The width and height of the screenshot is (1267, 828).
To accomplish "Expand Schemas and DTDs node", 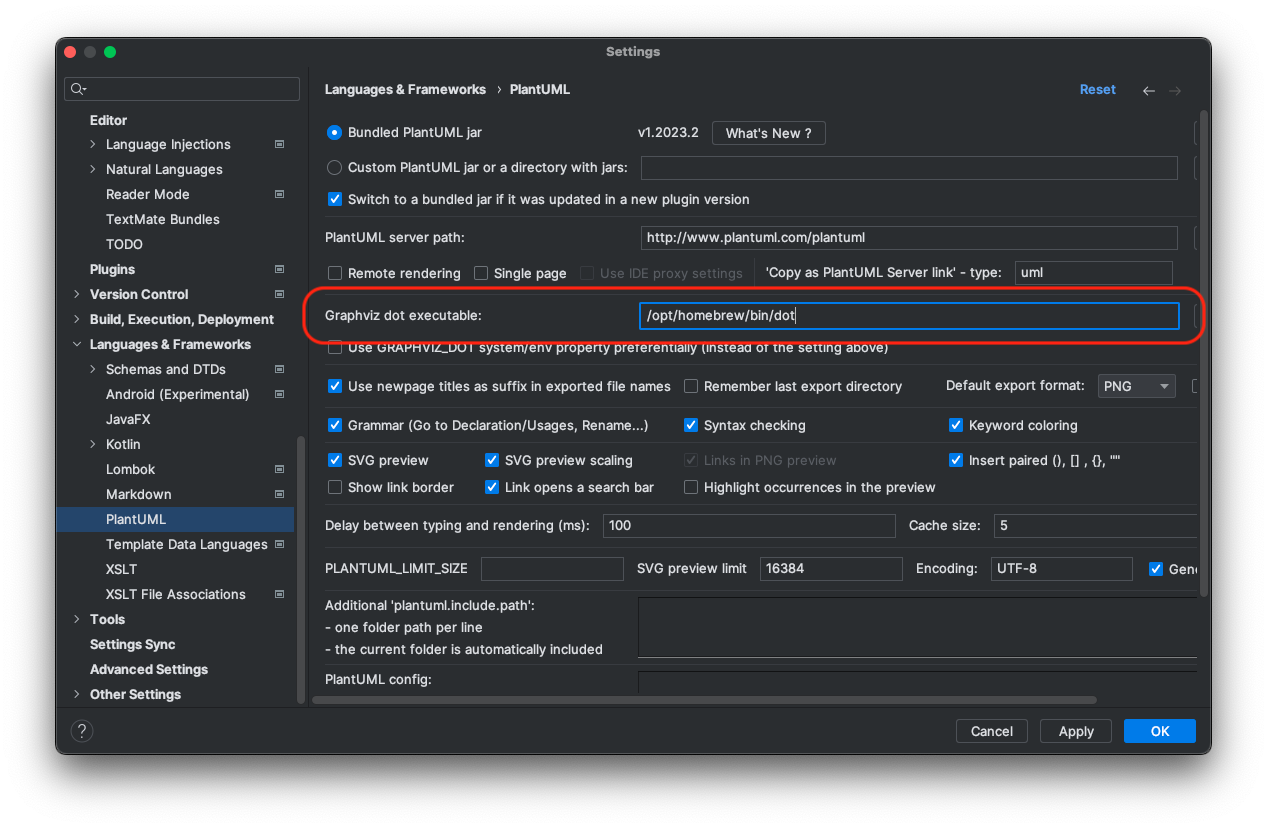I will (93, 369).
